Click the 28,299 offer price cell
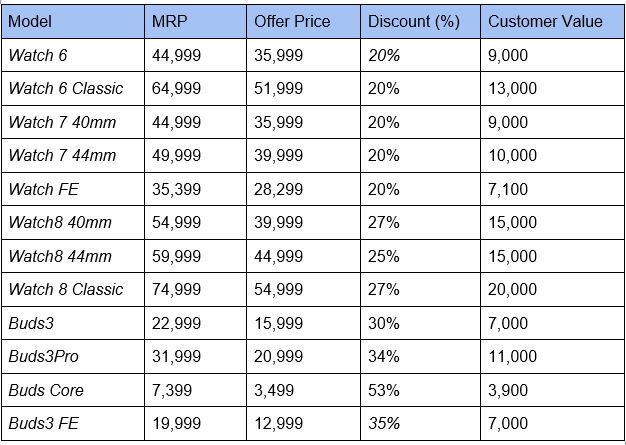 (279, 189)
